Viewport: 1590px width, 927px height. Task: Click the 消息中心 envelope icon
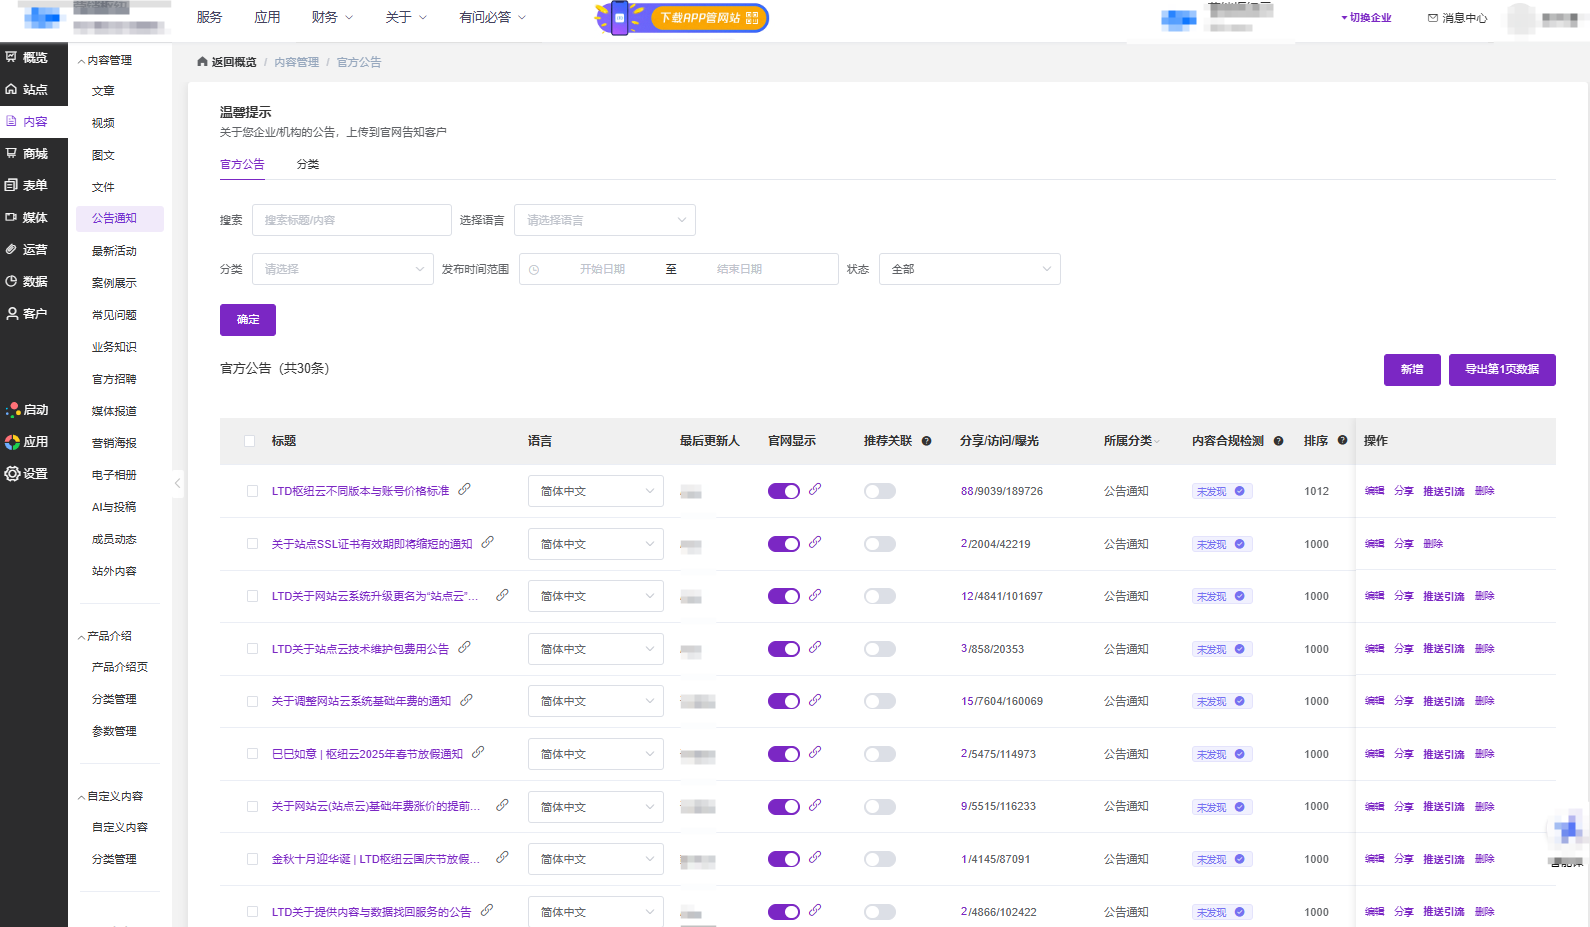tap(1432, 18)
